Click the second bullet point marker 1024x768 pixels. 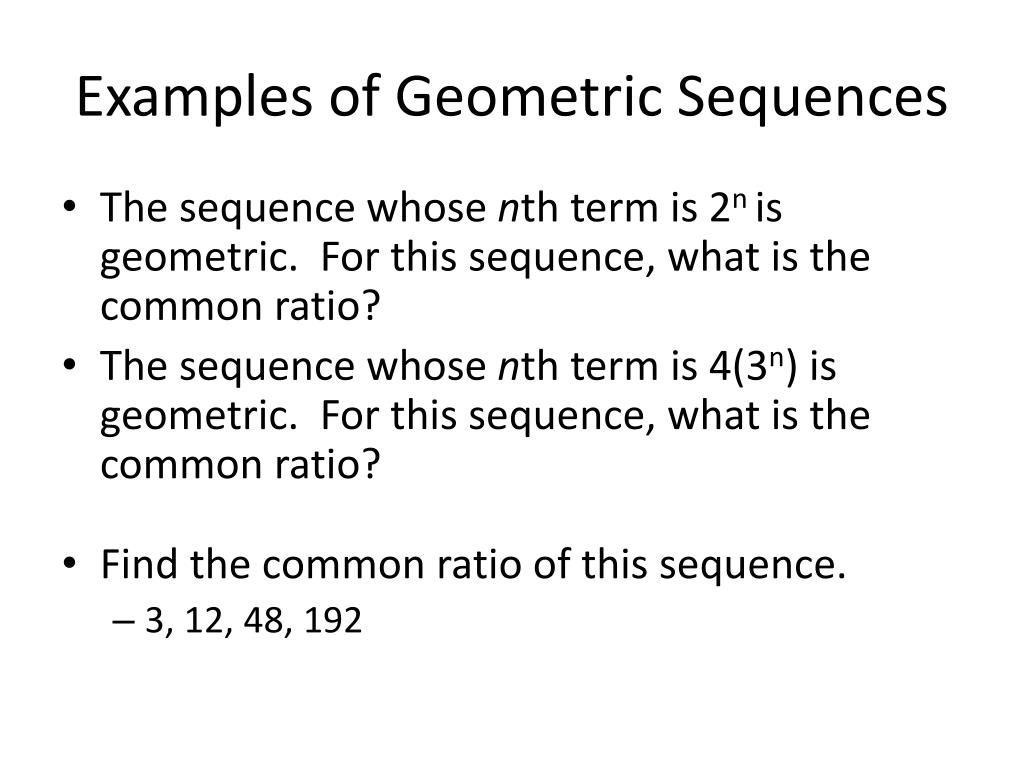coord(70,364)
